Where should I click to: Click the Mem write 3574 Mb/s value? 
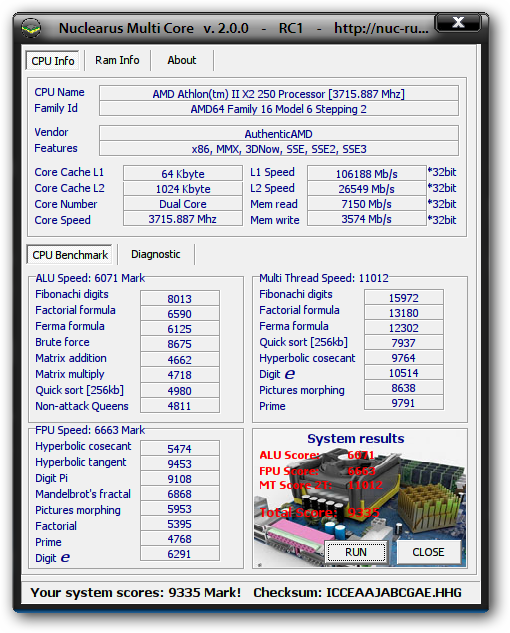pyautogui.click(x=367, y=219)
